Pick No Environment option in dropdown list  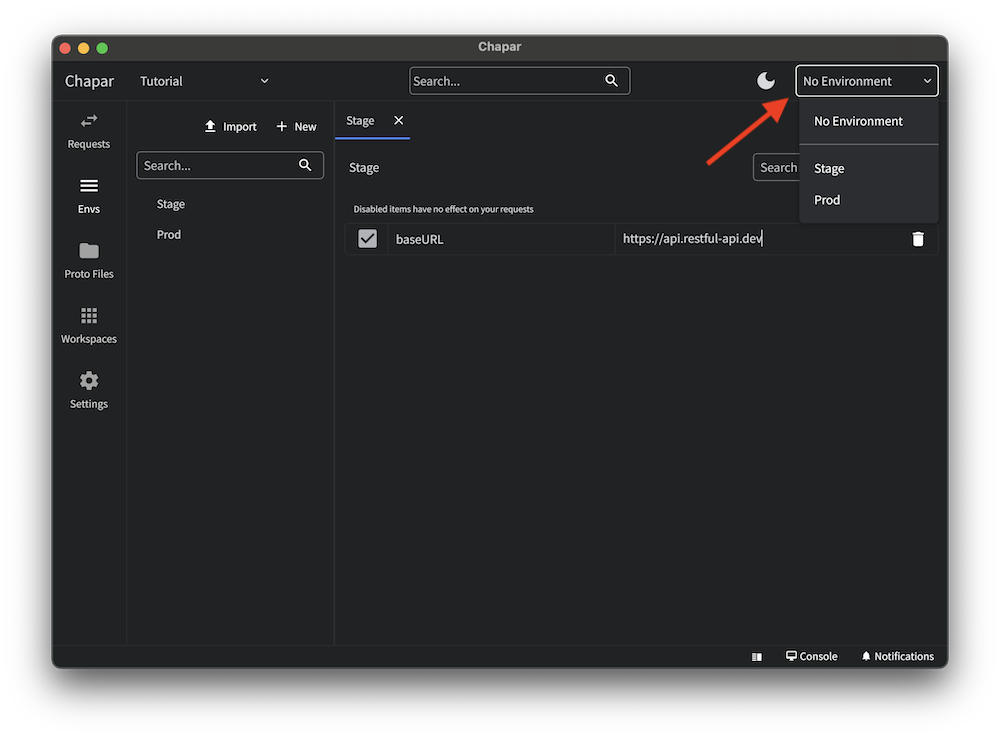[858, 121]
